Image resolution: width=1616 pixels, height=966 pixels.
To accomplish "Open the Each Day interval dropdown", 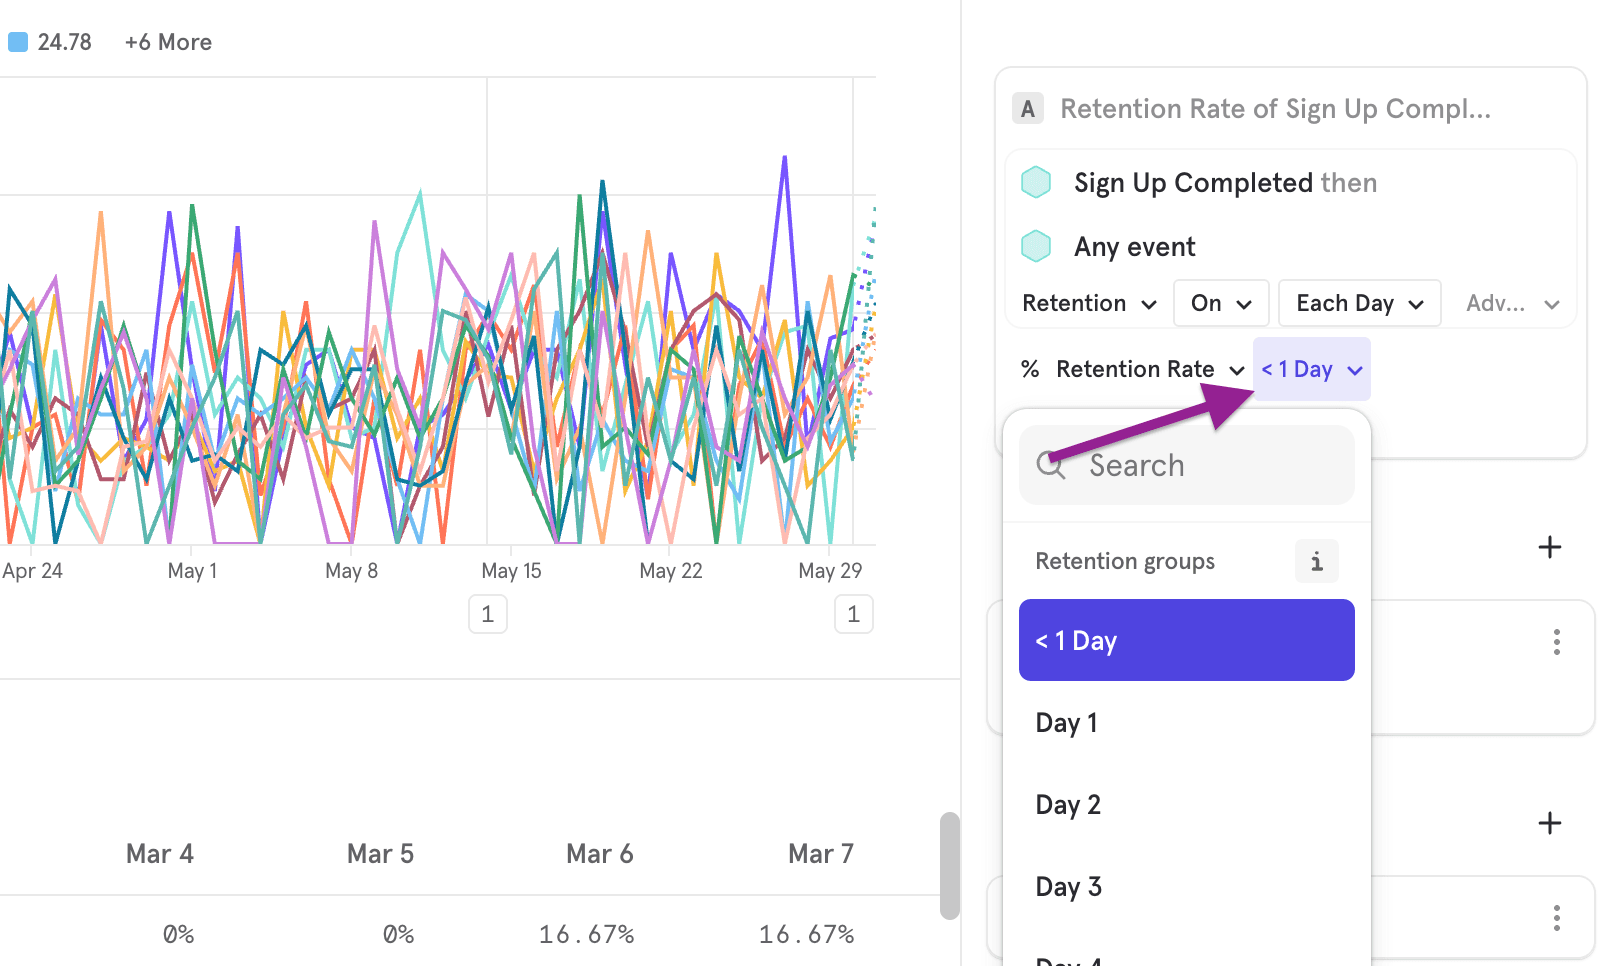I will coord(1358,303).
